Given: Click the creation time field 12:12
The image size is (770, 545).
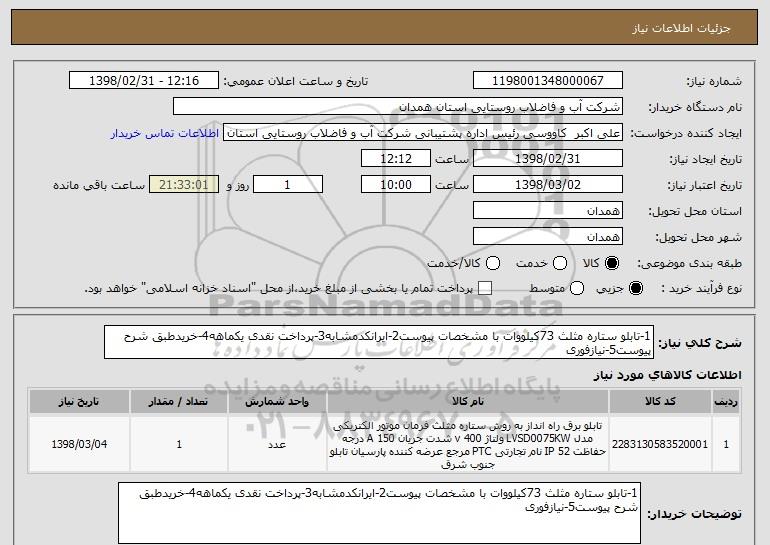Looking at the screenshot, I should click(396, 159).
